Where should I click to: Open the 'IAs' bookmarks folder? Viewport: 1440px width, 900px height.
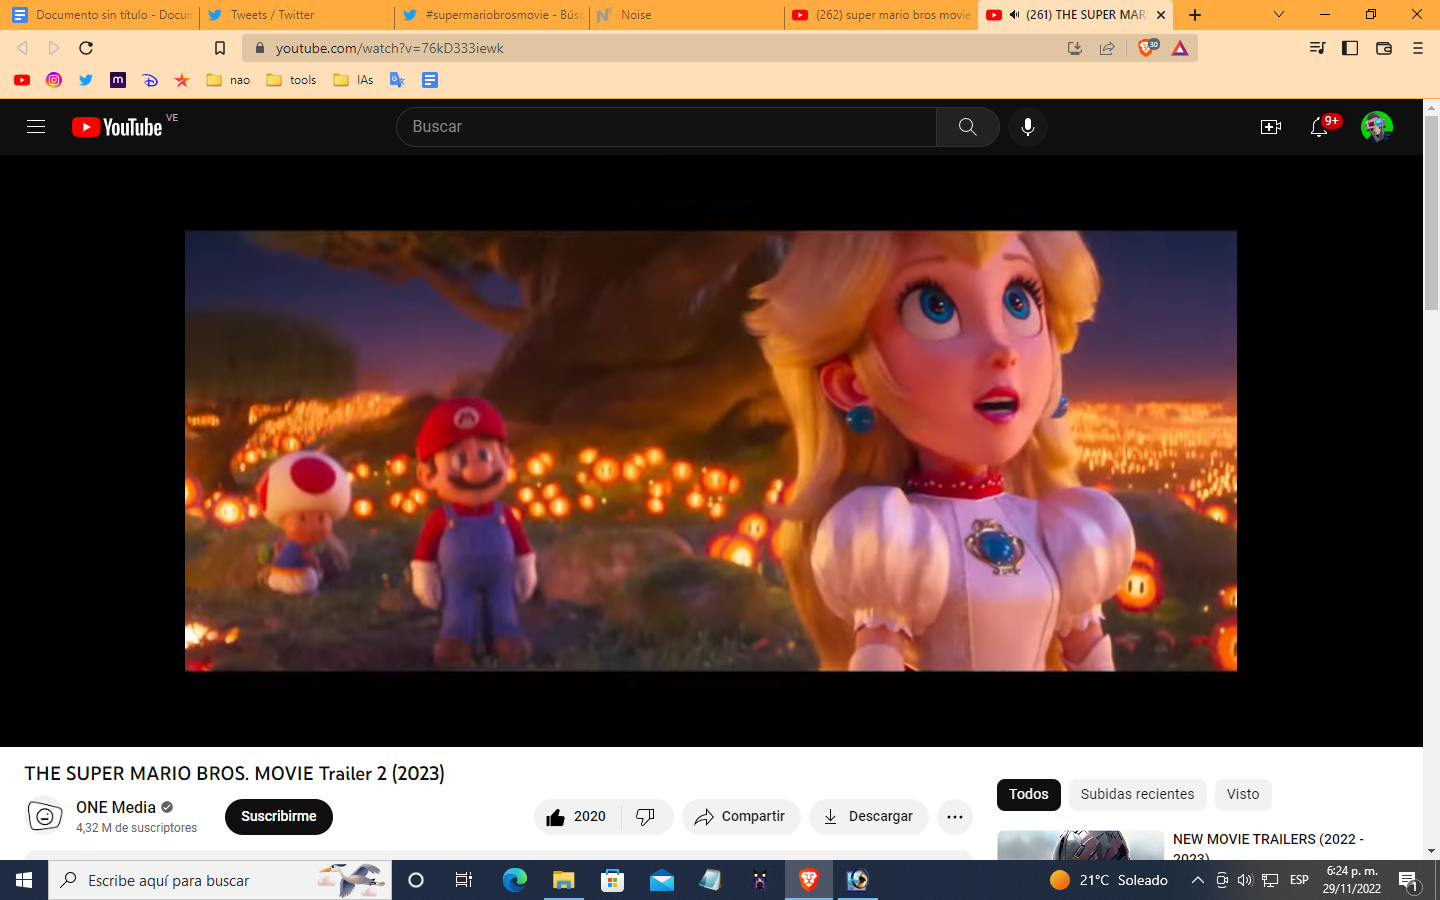[x=353, y=80]
